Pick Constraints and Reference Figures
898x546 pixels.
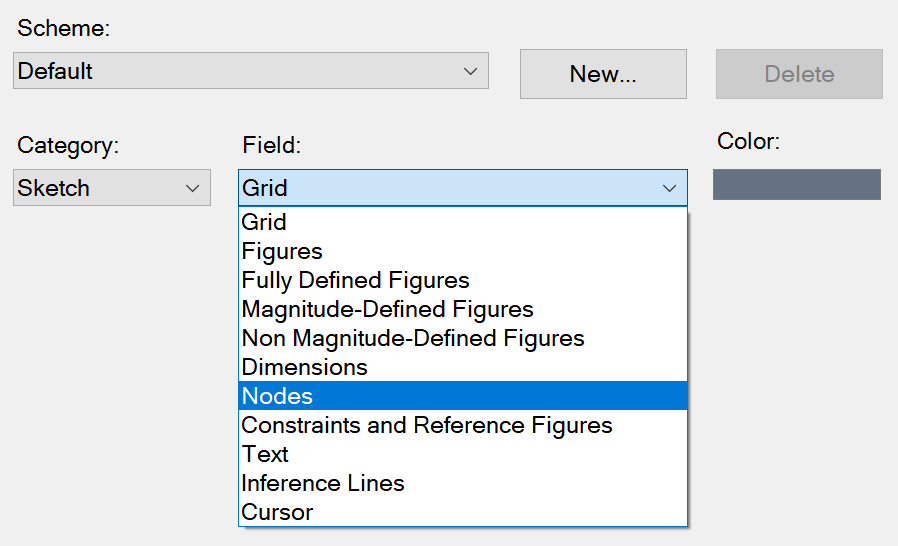coord(426,425)
